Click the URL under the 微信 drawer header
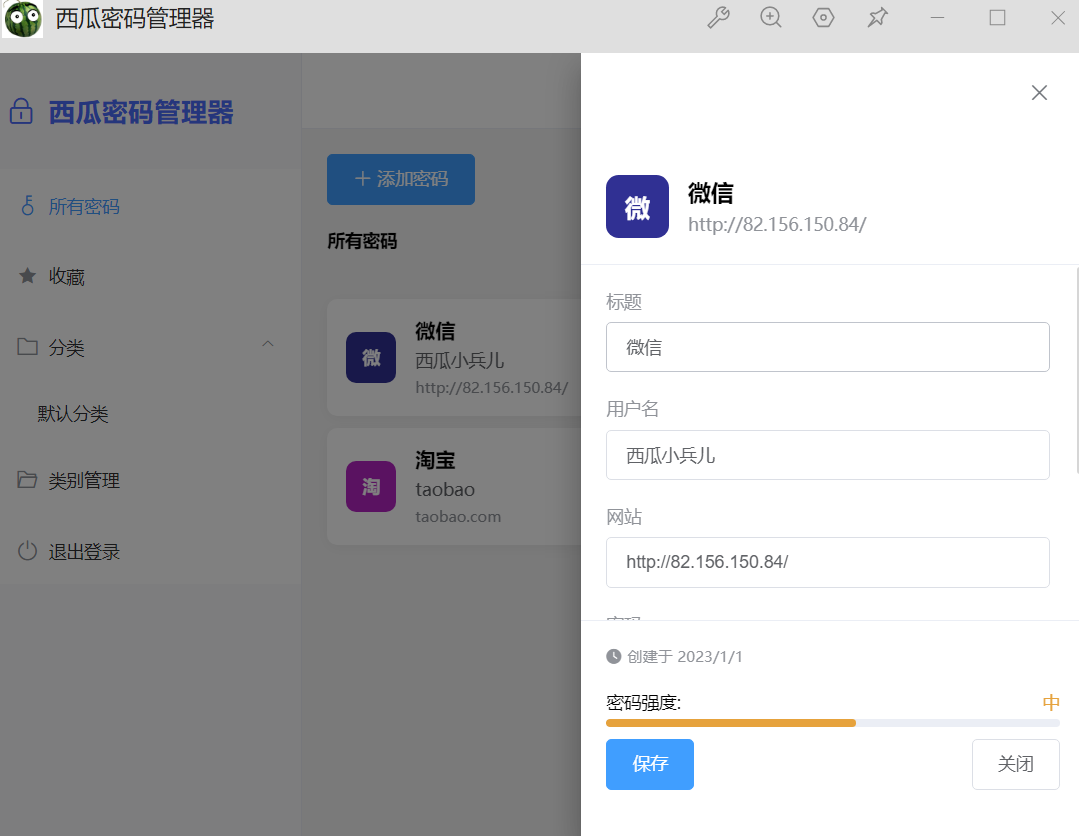This screenshot has height=836, width=1079. 777,224
